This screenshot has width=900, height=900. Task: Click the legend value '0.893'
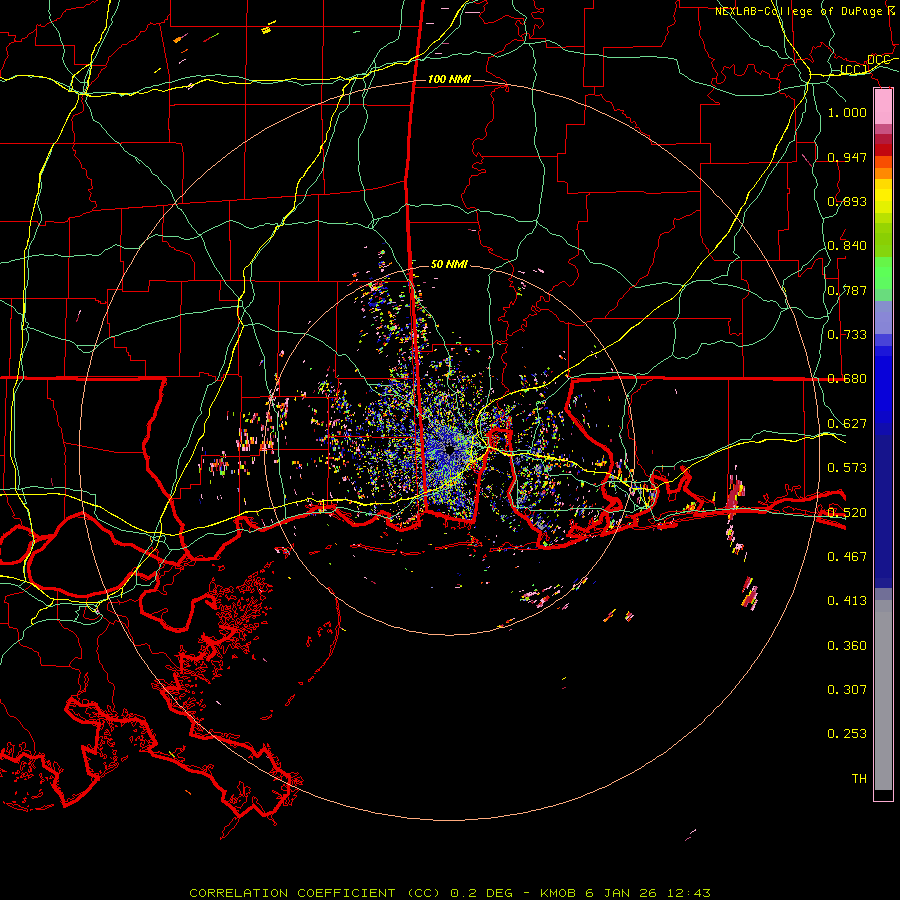pos(847,201)
